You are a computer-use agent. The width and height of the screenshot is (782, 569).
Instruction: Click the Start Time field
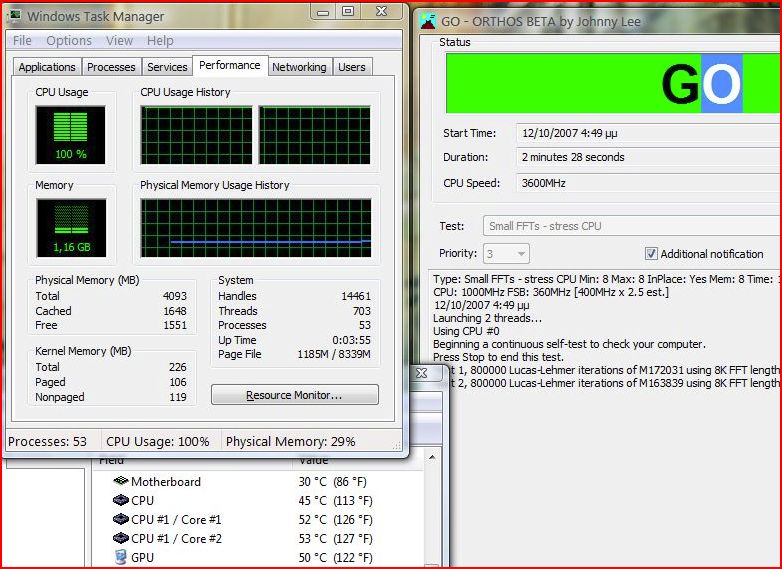pos(648,133)
